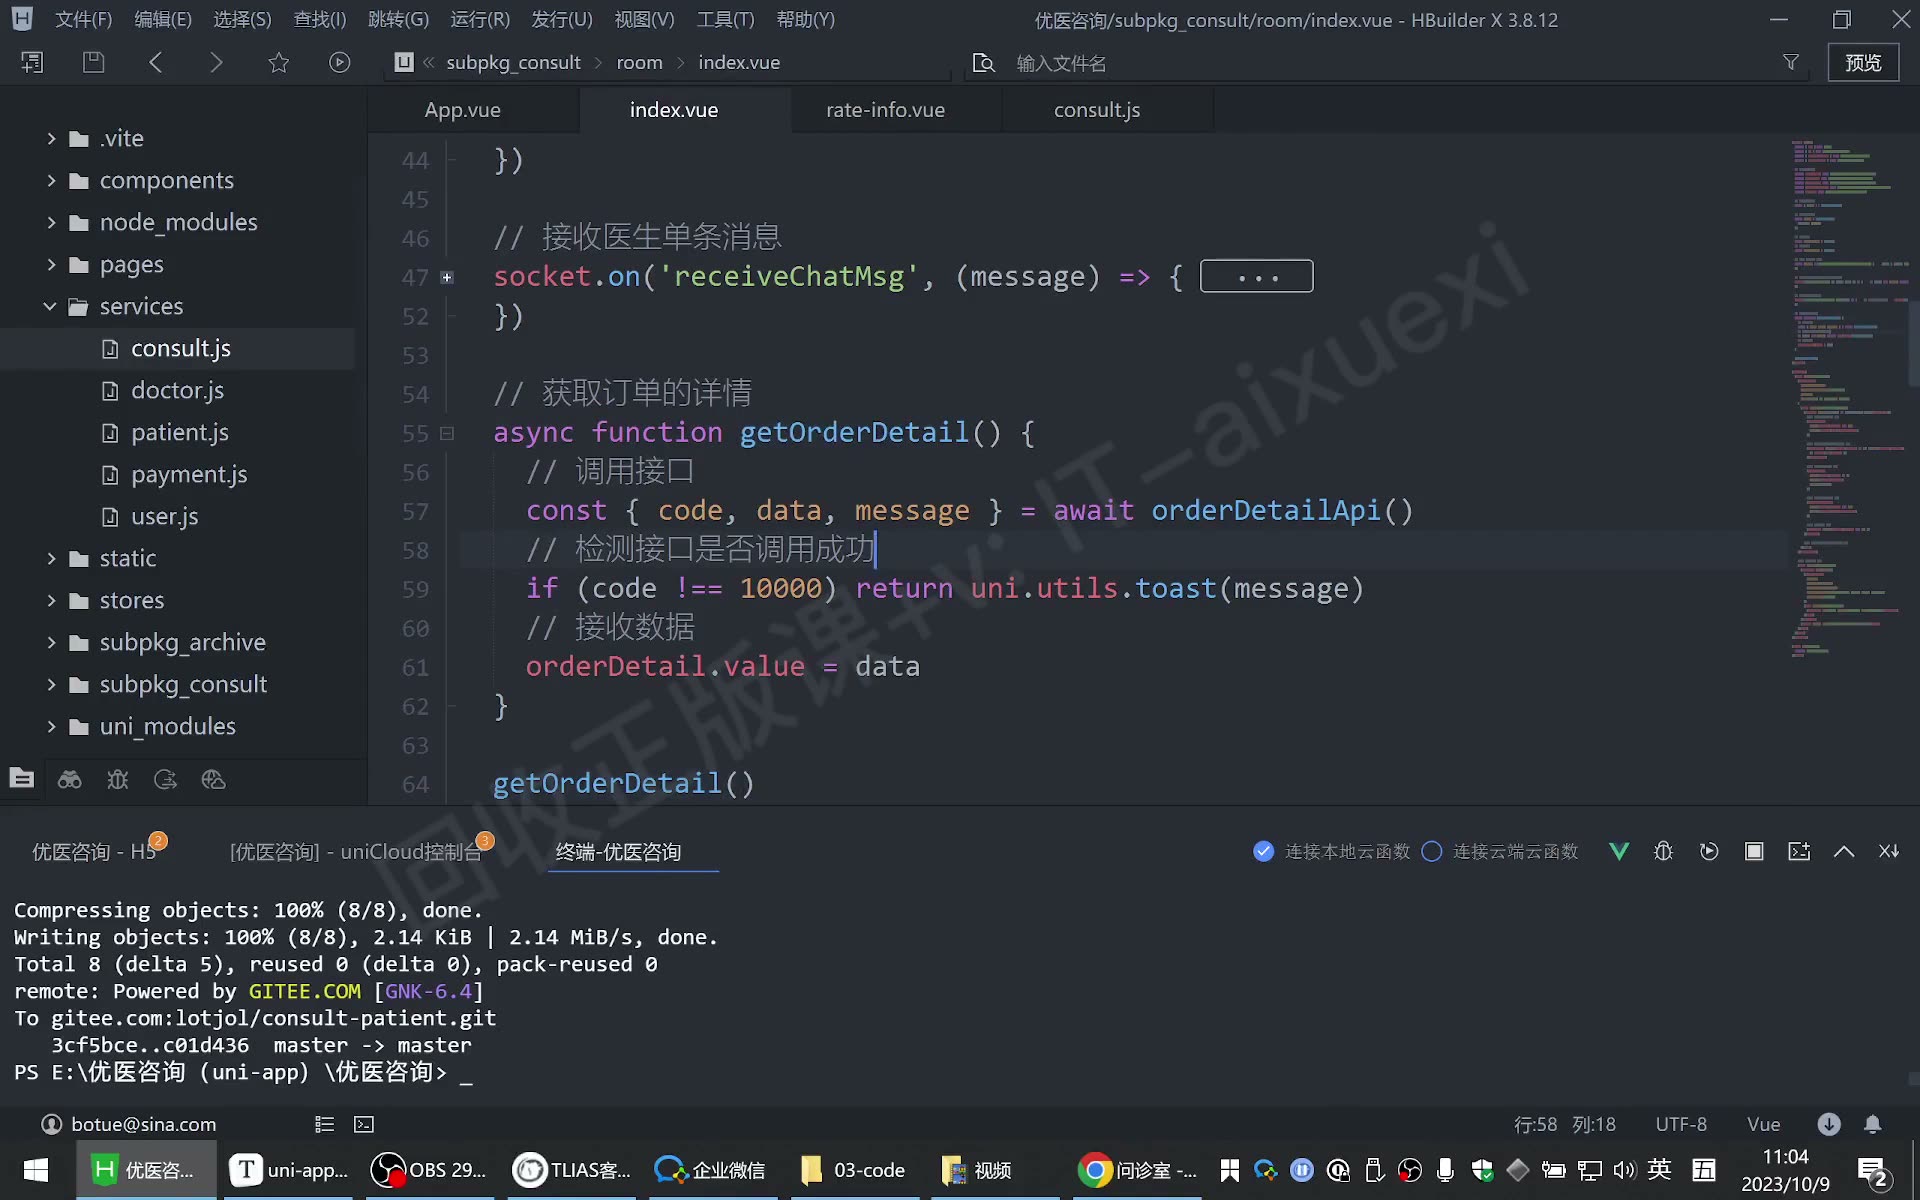The width and height of the screenshot is (1920, 1200).
Task: Expand the node_modules folder
Action: (51, 222)
